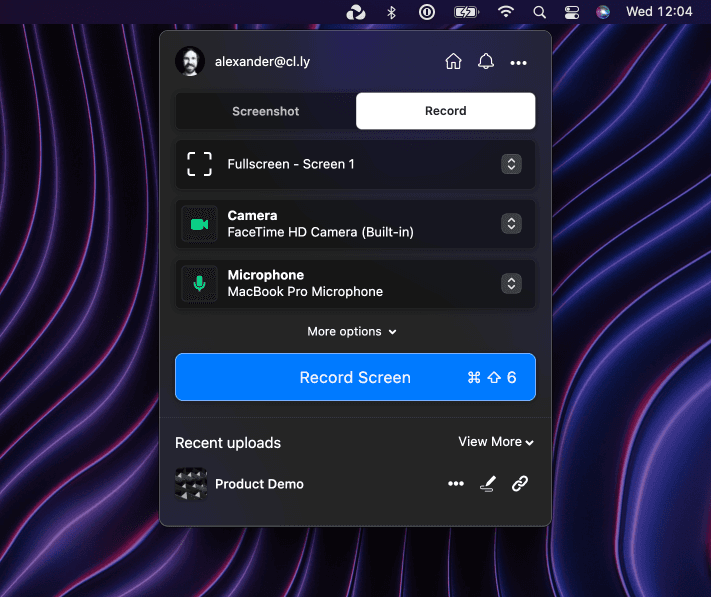711x597 pixels.
Task: Launch Siri from menu bar
Action: [x=603, y=12]
